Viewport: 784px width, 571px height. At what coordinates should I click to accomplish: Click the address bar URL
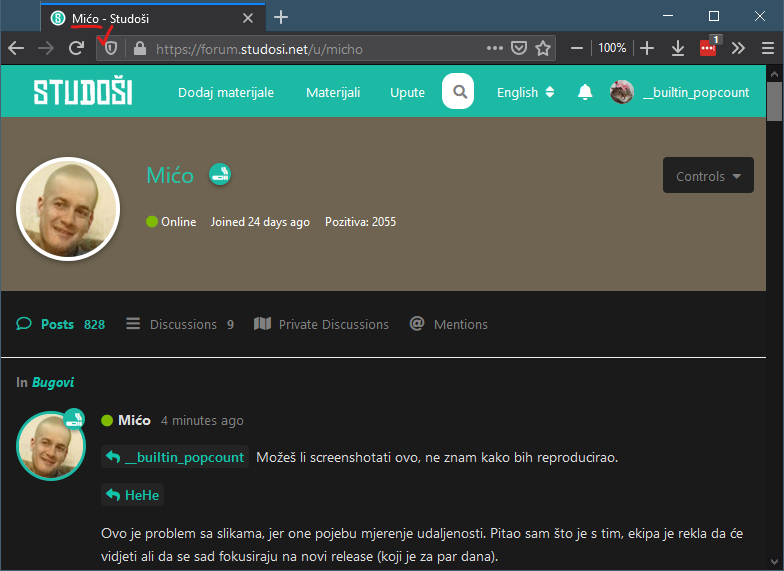point(260,49)
